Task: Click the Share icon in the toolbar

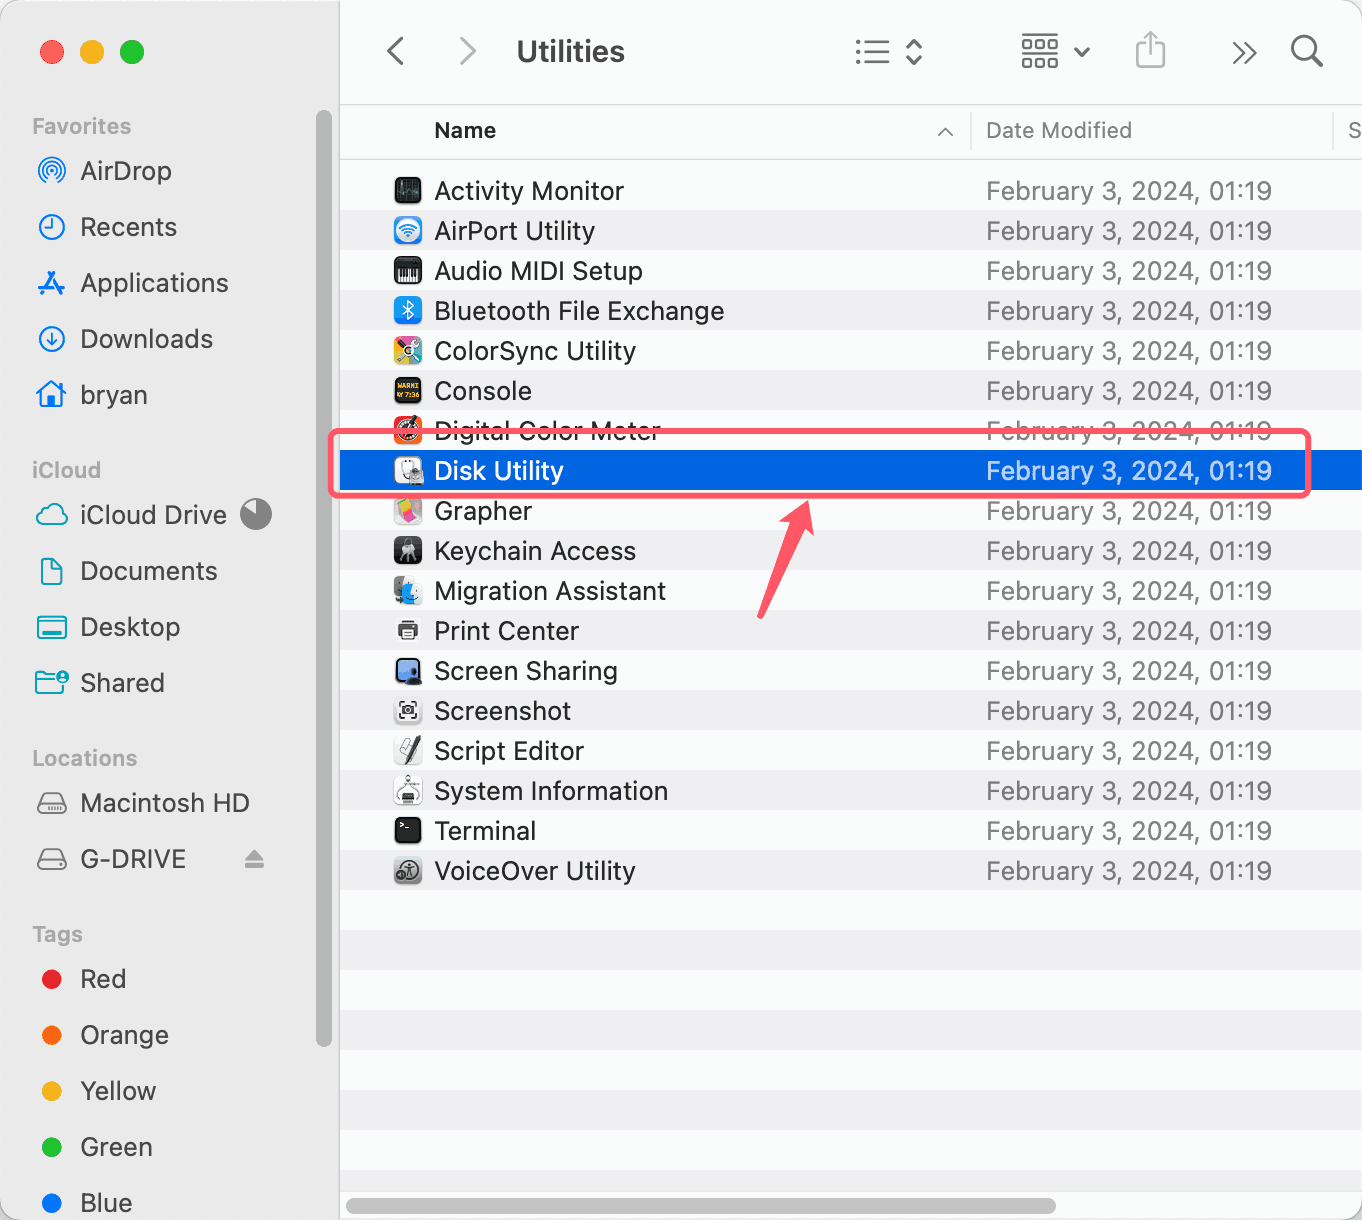Action: (1150, 51)
